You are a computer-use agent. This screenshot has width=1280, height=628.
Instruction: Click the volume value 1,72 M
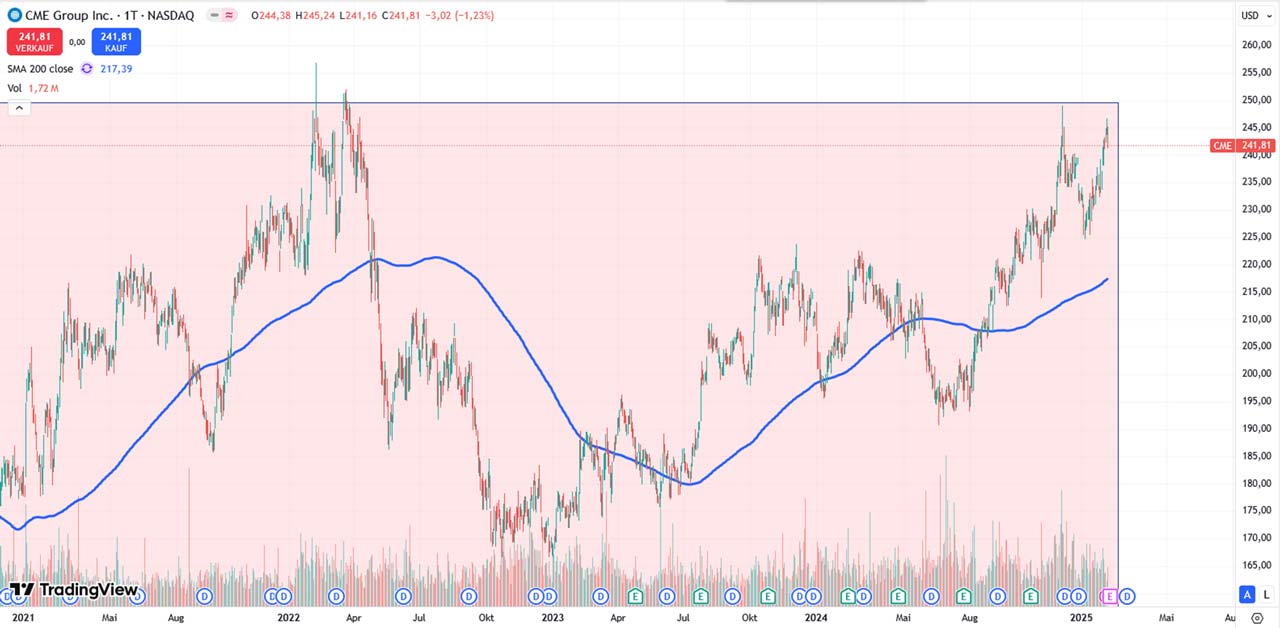(43, 89)
